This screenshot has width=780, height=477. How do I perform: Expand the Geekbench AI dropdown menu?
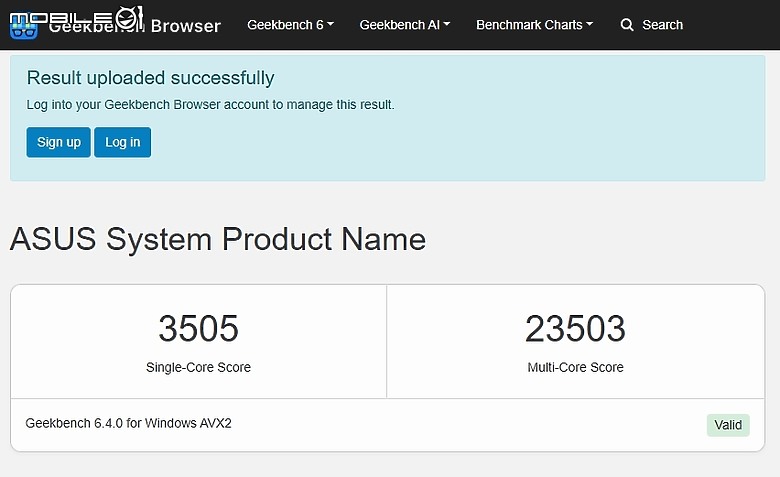[404, 25]
